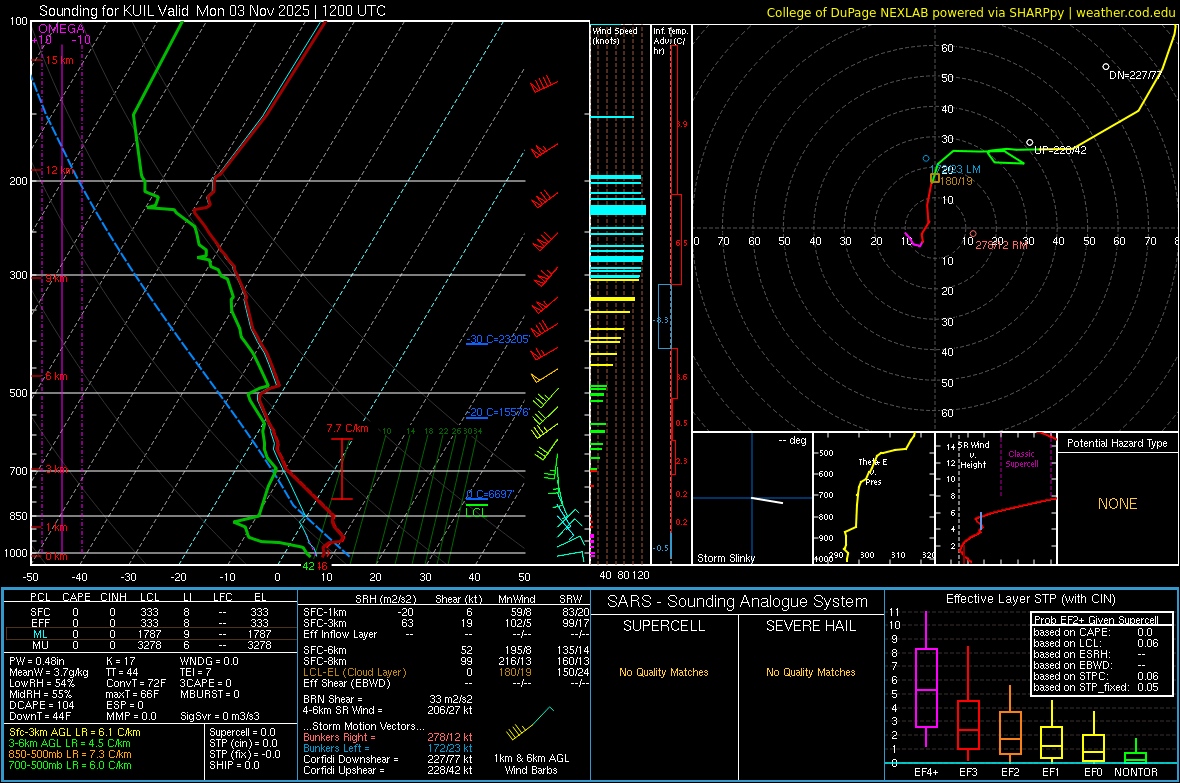Click the 'DN=227/77' hodograph marker label

(x=1135, y=75)
